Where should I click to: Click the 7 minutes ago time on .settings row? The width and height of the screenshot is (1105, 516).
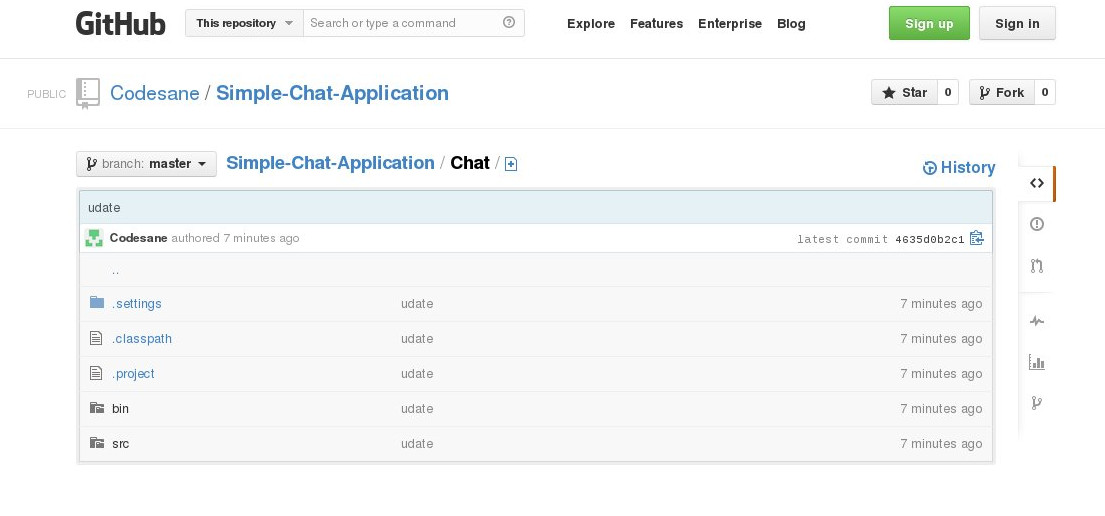pos(941,304)
